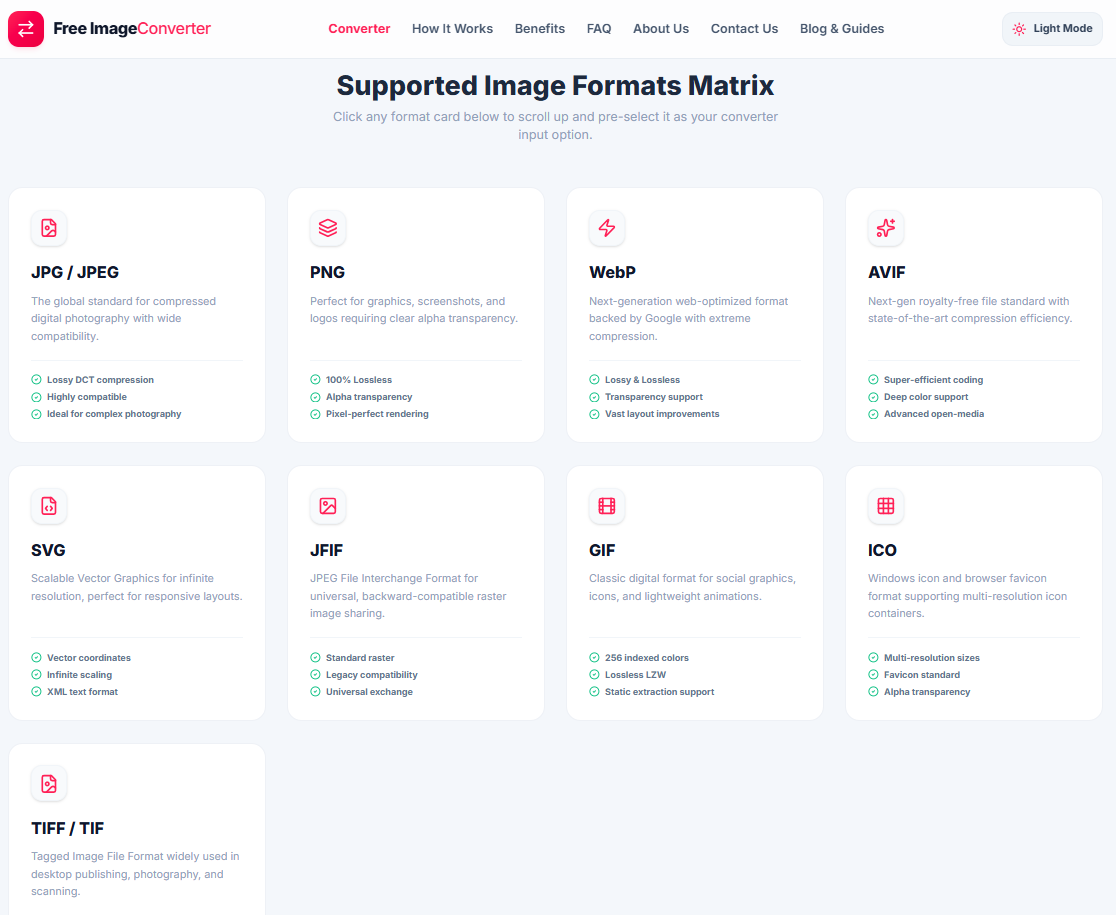
Task: Click 'Highly compatible' feature text
Action: tap(87, 397)
